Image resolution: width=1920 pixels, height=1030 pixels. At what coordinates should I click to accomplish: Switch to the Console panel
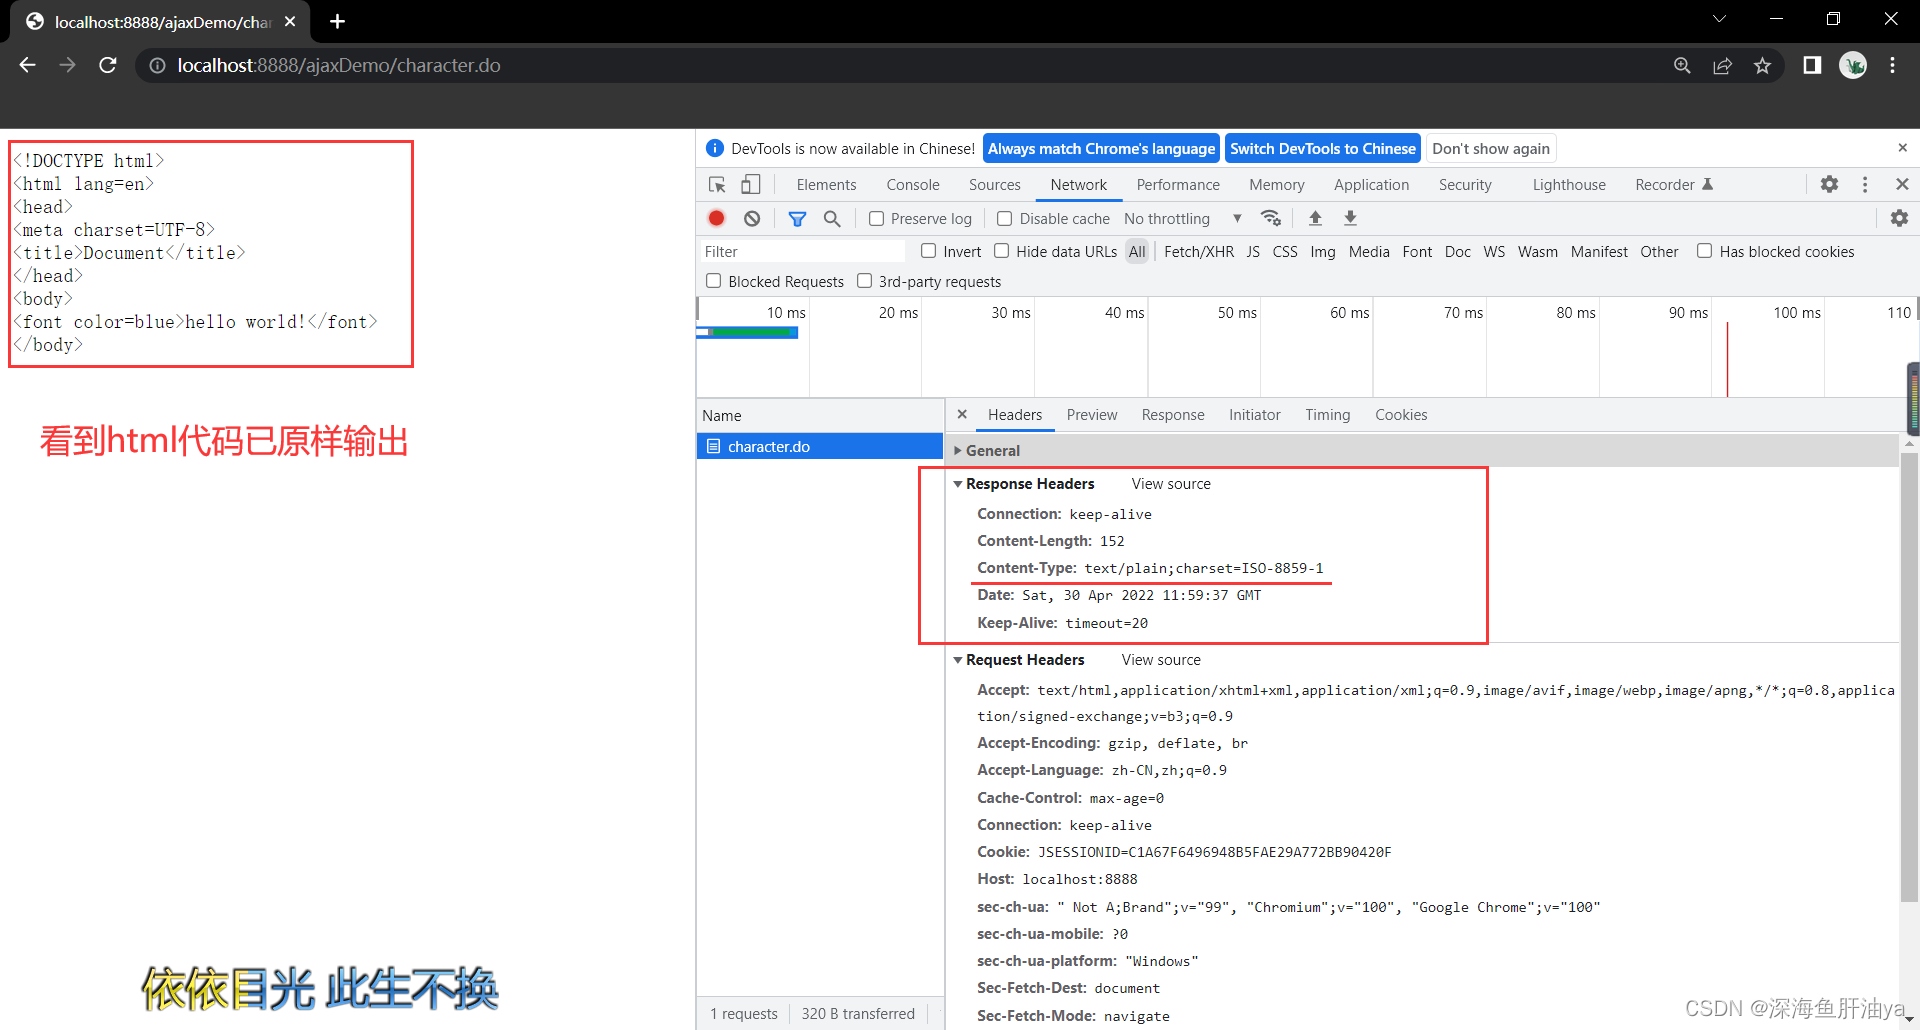(x=912, y=184)
